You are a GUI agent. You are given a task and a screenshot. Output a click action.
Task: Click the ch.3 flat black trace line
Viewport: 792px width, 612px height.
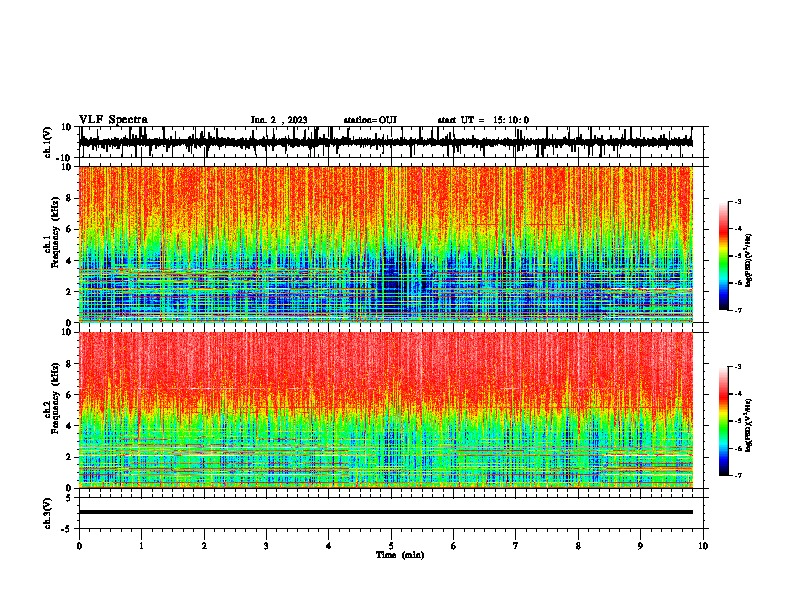385,512
